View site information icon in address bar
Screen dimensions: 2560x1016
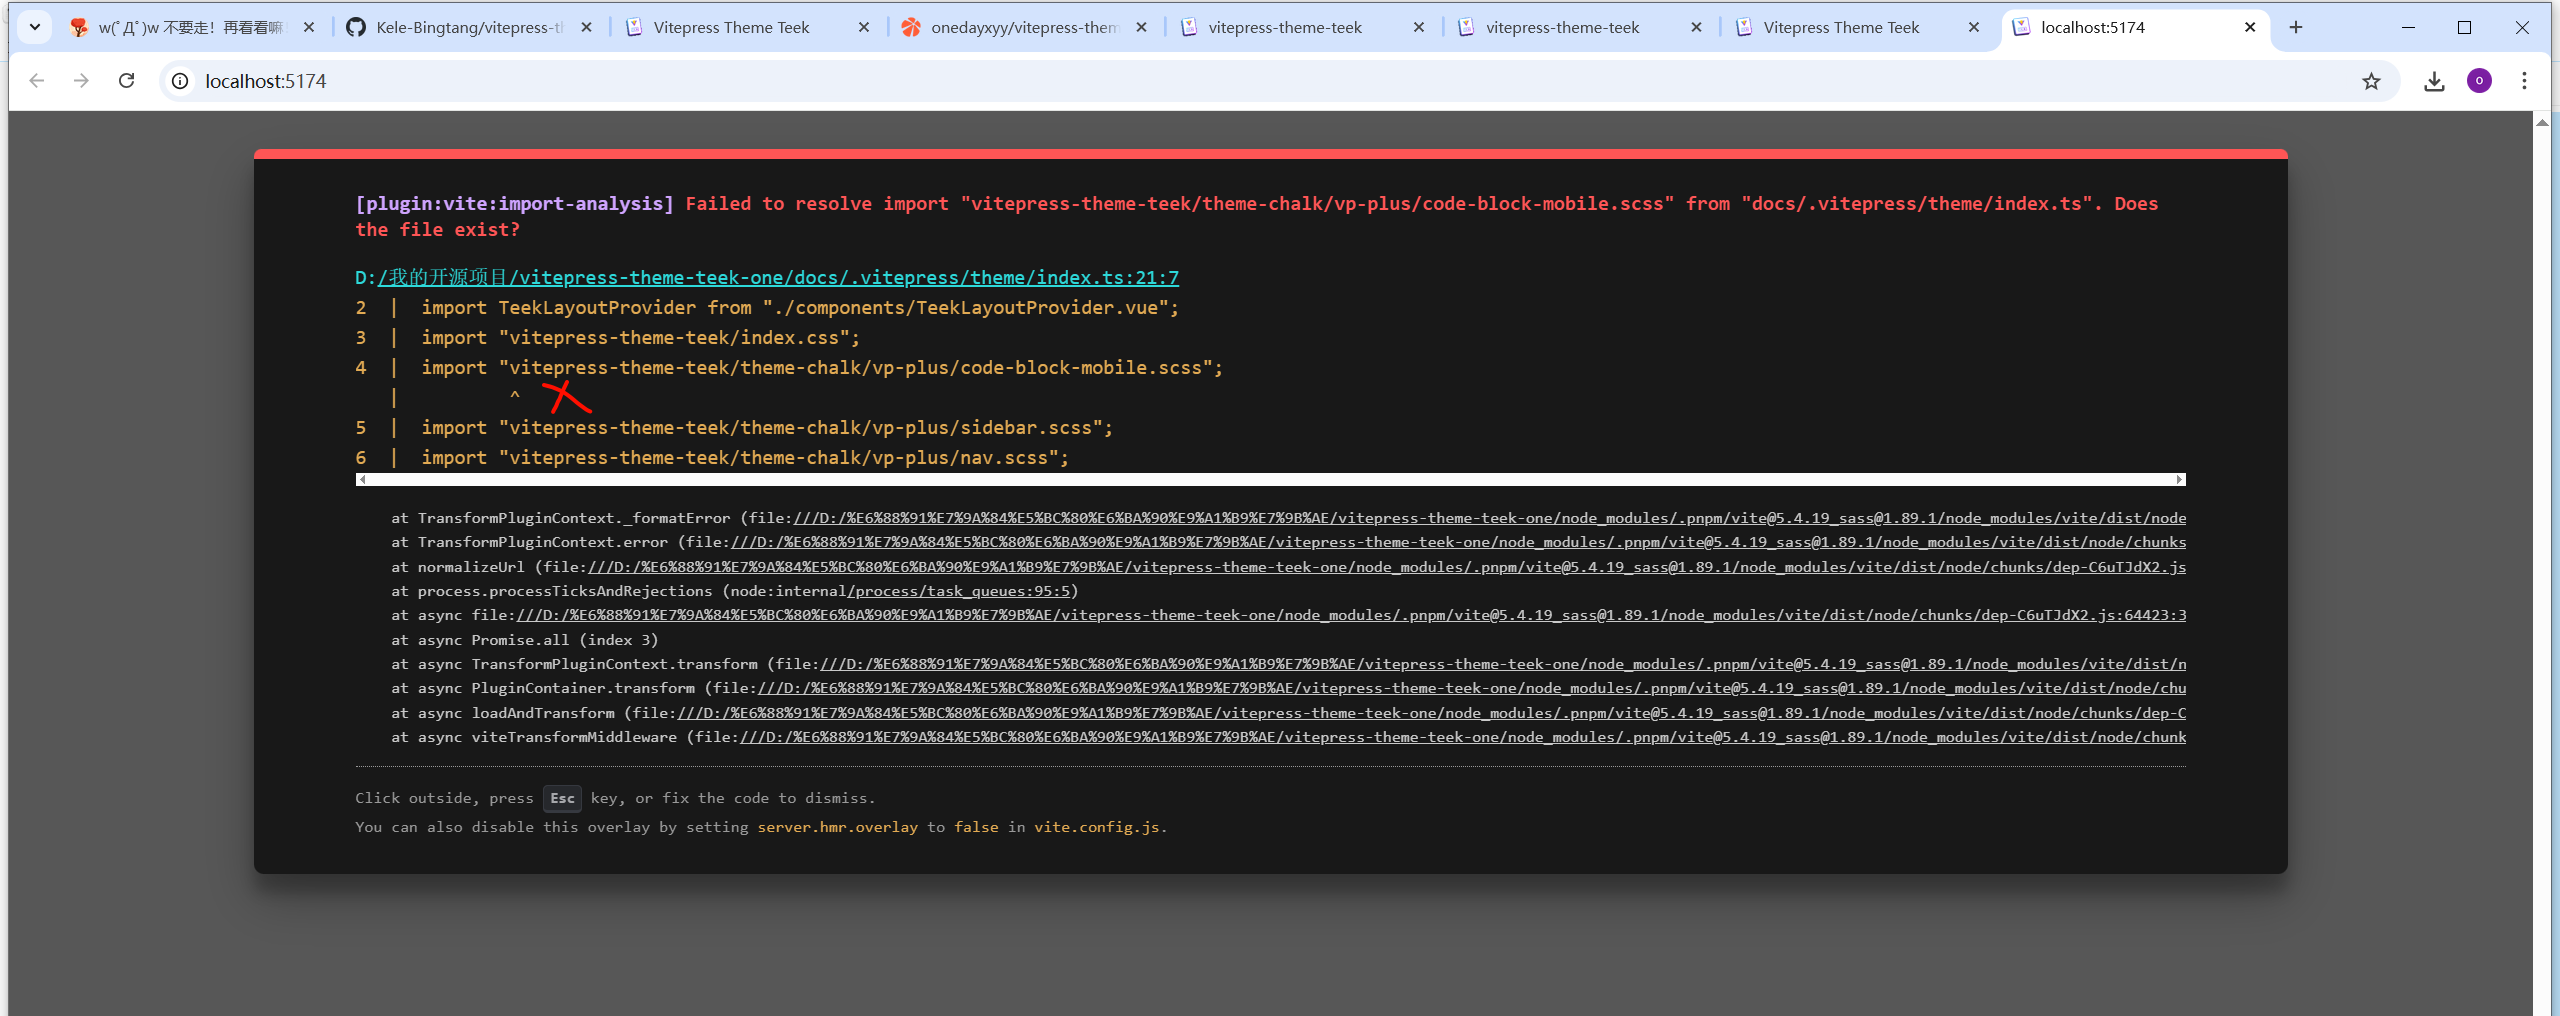coord(180,81)
